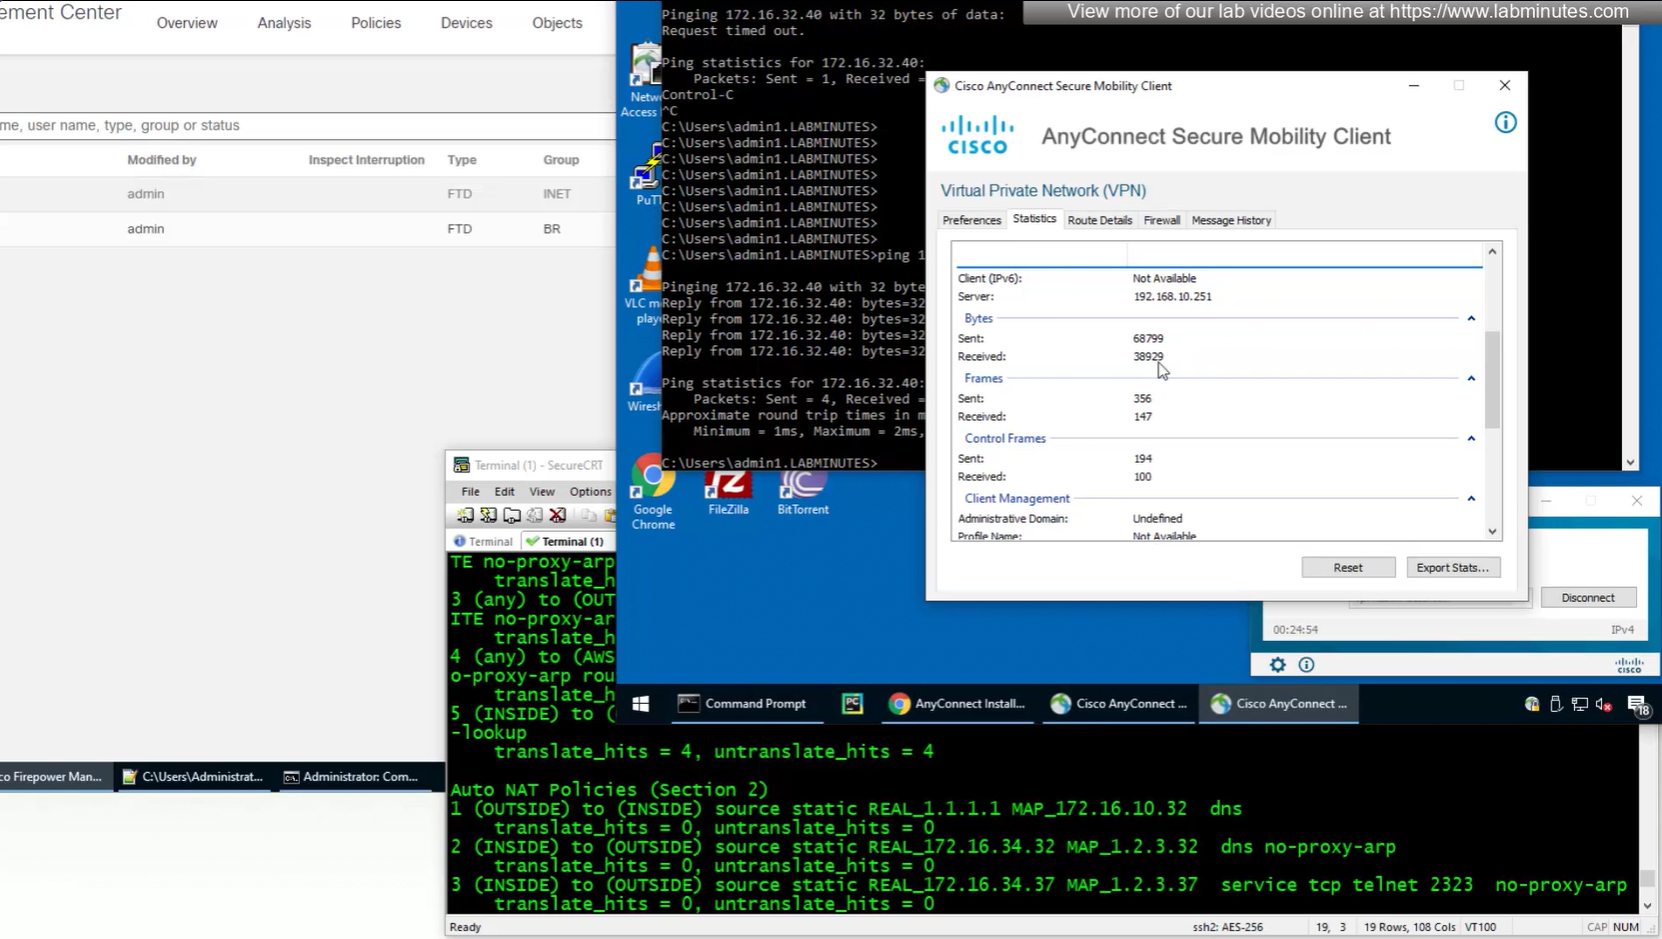Switch to the Route Details tab

coord(1099,220)
